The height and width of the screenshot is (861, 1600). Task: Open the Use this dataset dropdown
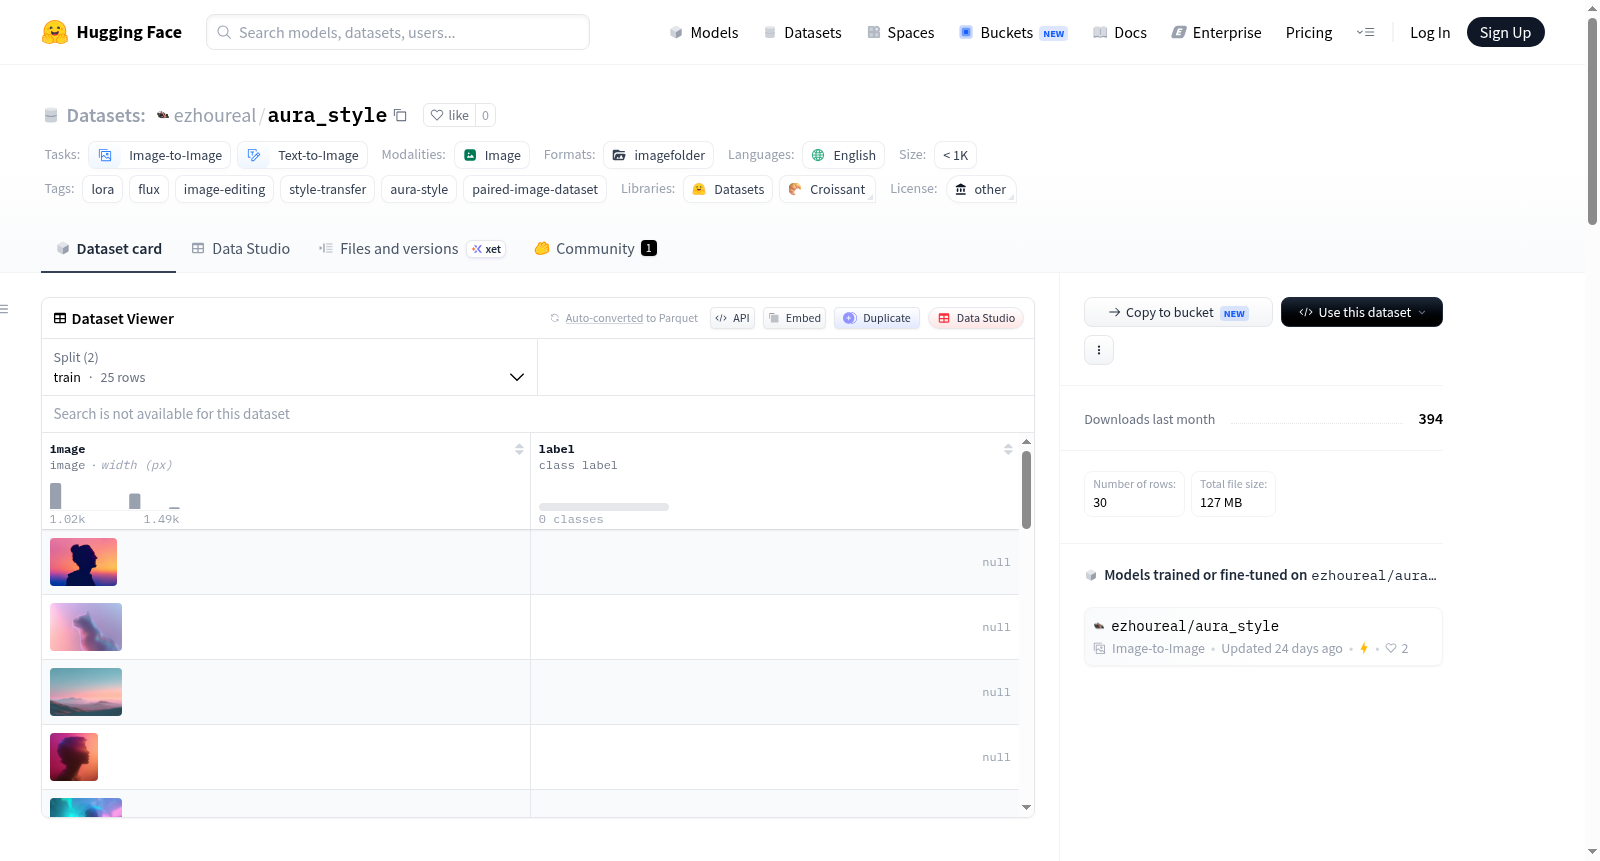click(1362, 312)
